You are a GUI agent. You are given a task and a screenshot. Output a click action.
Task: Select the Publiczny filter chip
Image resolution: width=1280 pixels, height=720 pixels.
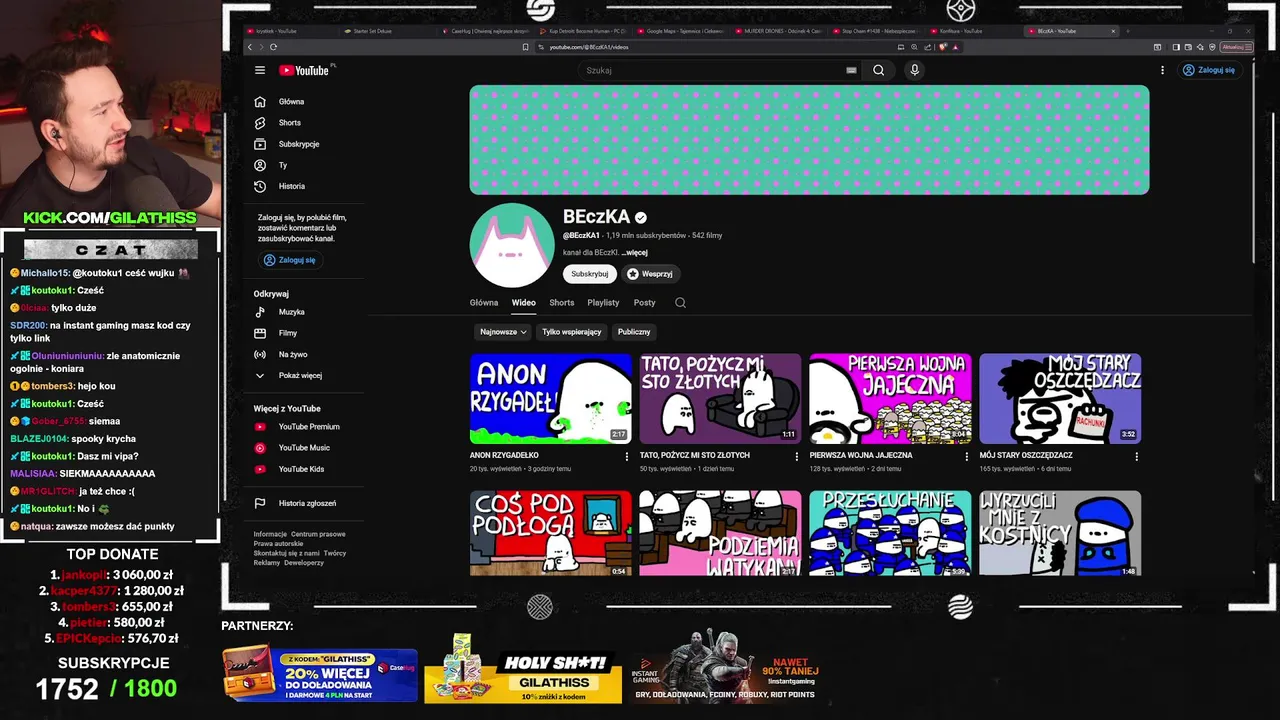tap(634, 332)
